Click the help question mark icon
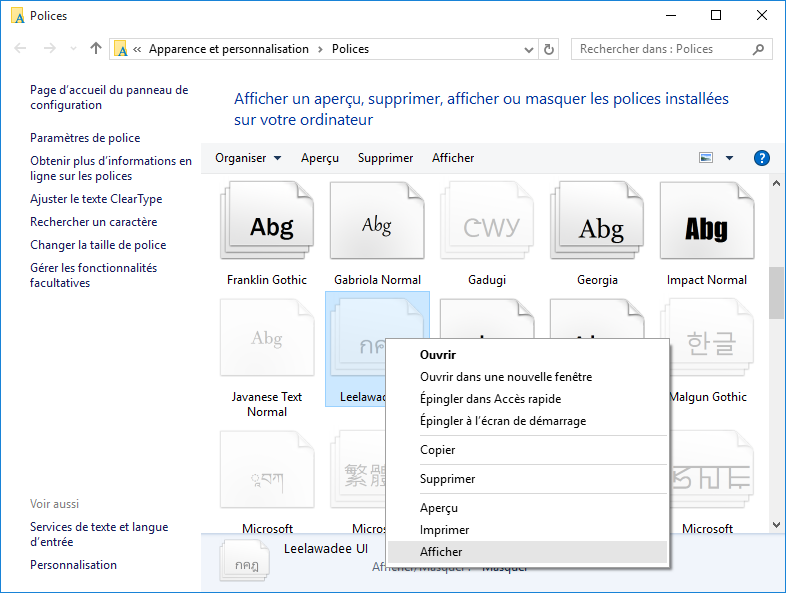The height and width of the screenshot is (593, 786). tap(761, 158)
